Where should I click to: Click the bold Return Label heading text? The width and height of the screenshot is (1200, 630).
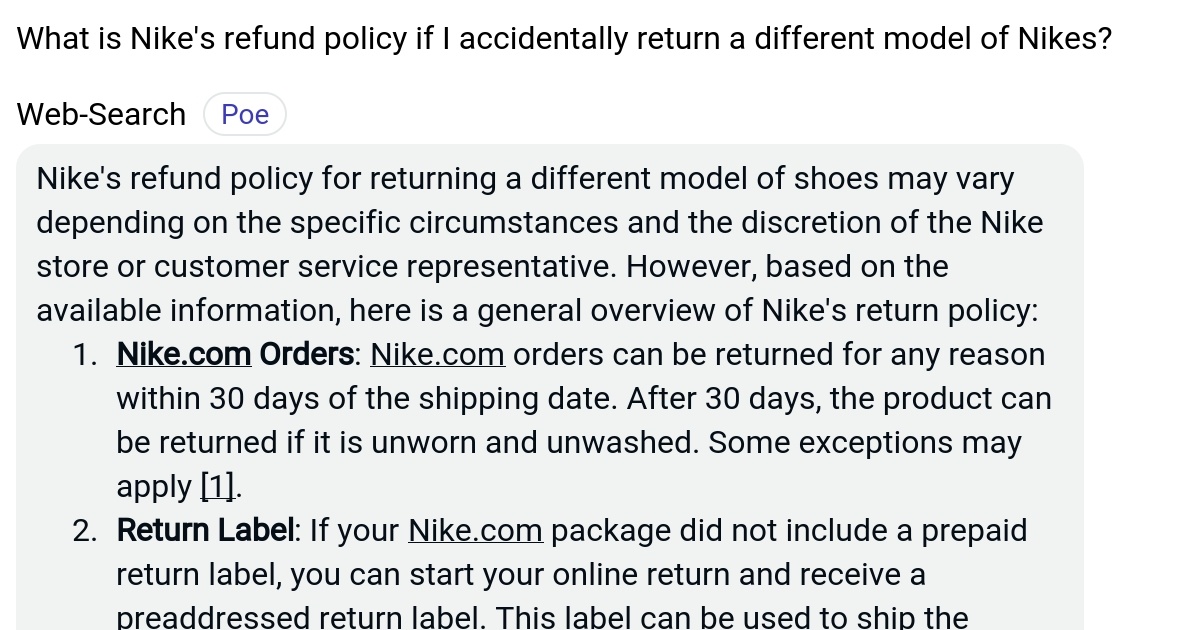[204, 530]
